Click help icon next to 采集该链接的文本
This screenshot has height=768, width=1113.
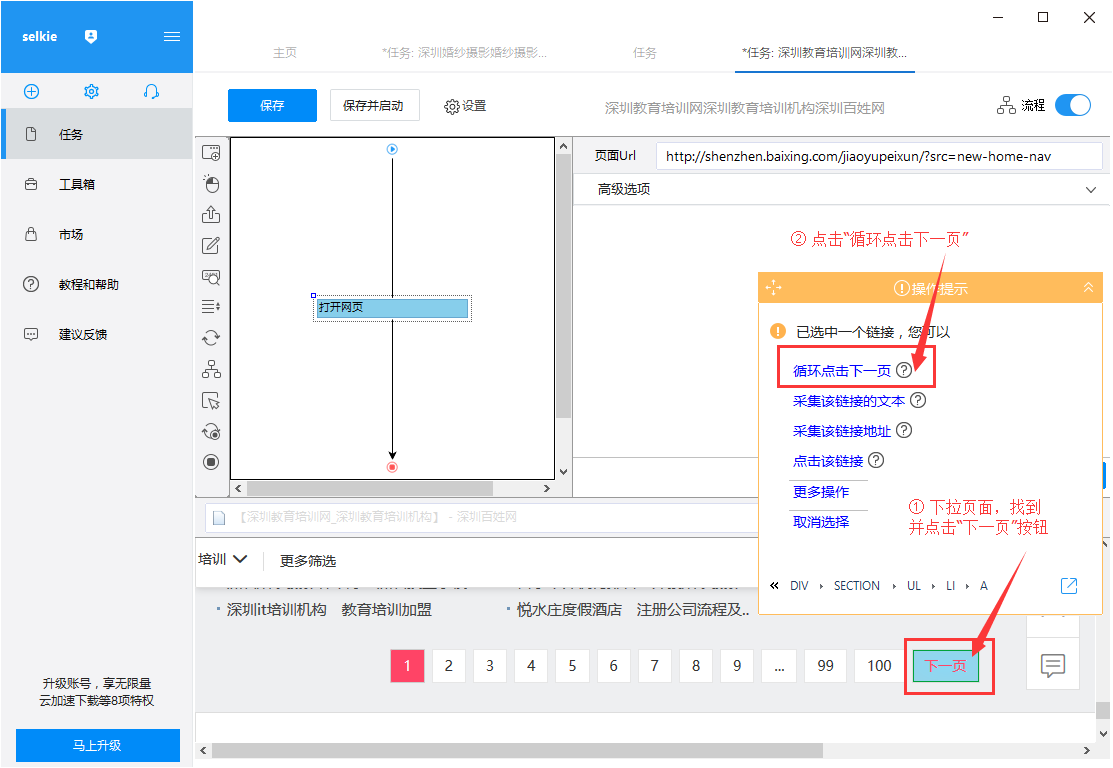(x=918, y=400)
